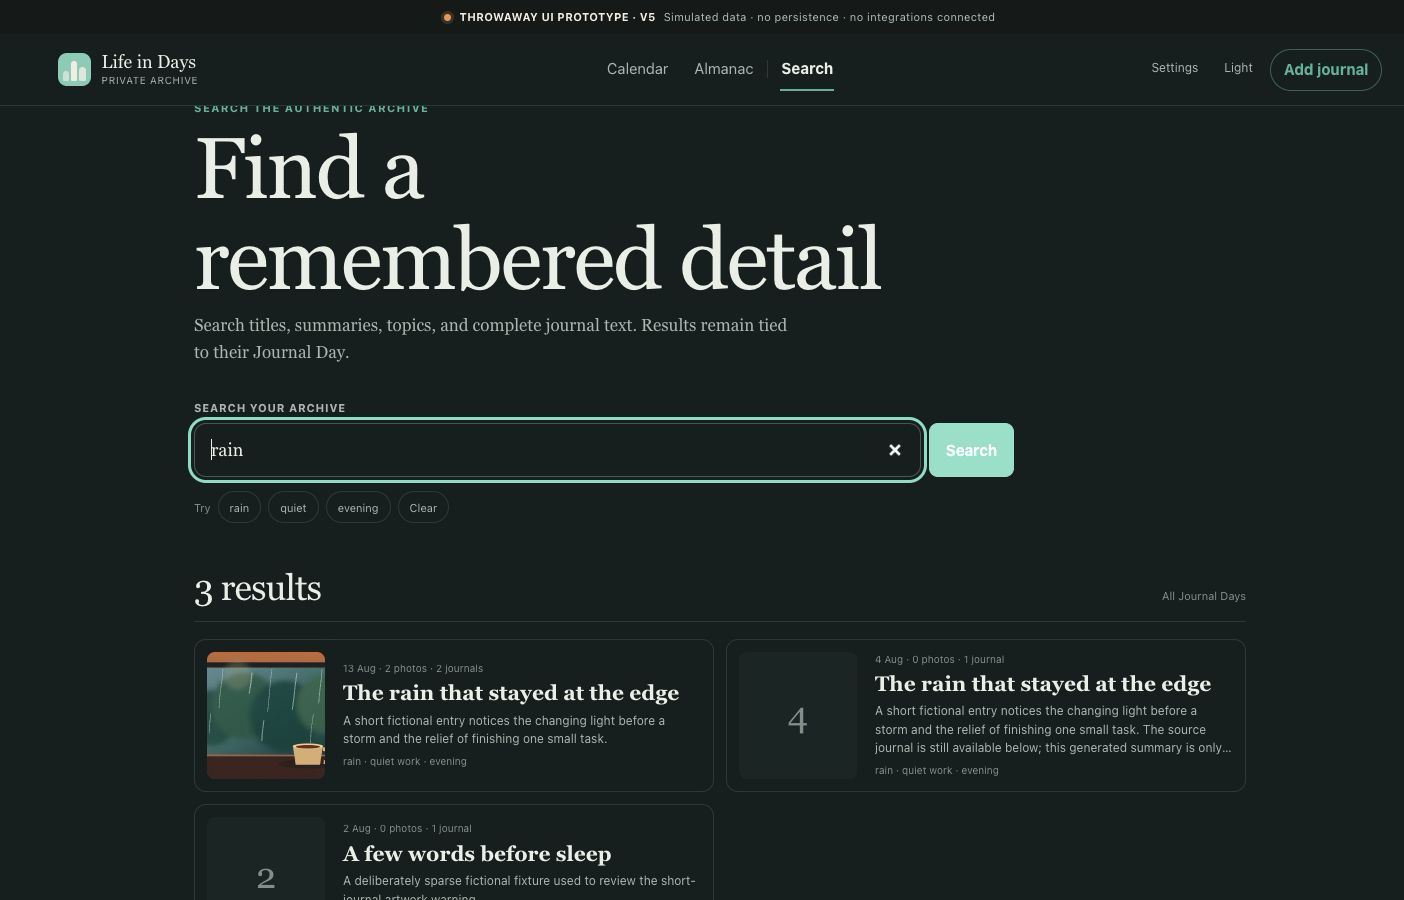Click the Add journal button

(1326, 70)
